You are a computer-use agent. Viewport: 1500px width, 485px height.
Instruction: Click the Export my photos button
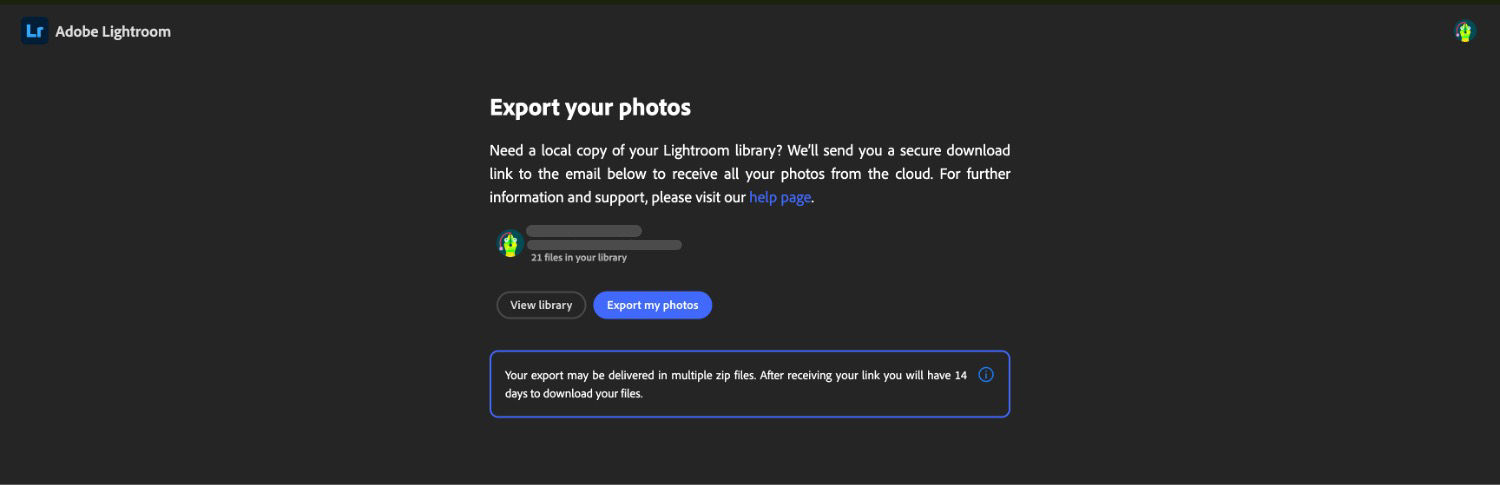coord(652,305)
